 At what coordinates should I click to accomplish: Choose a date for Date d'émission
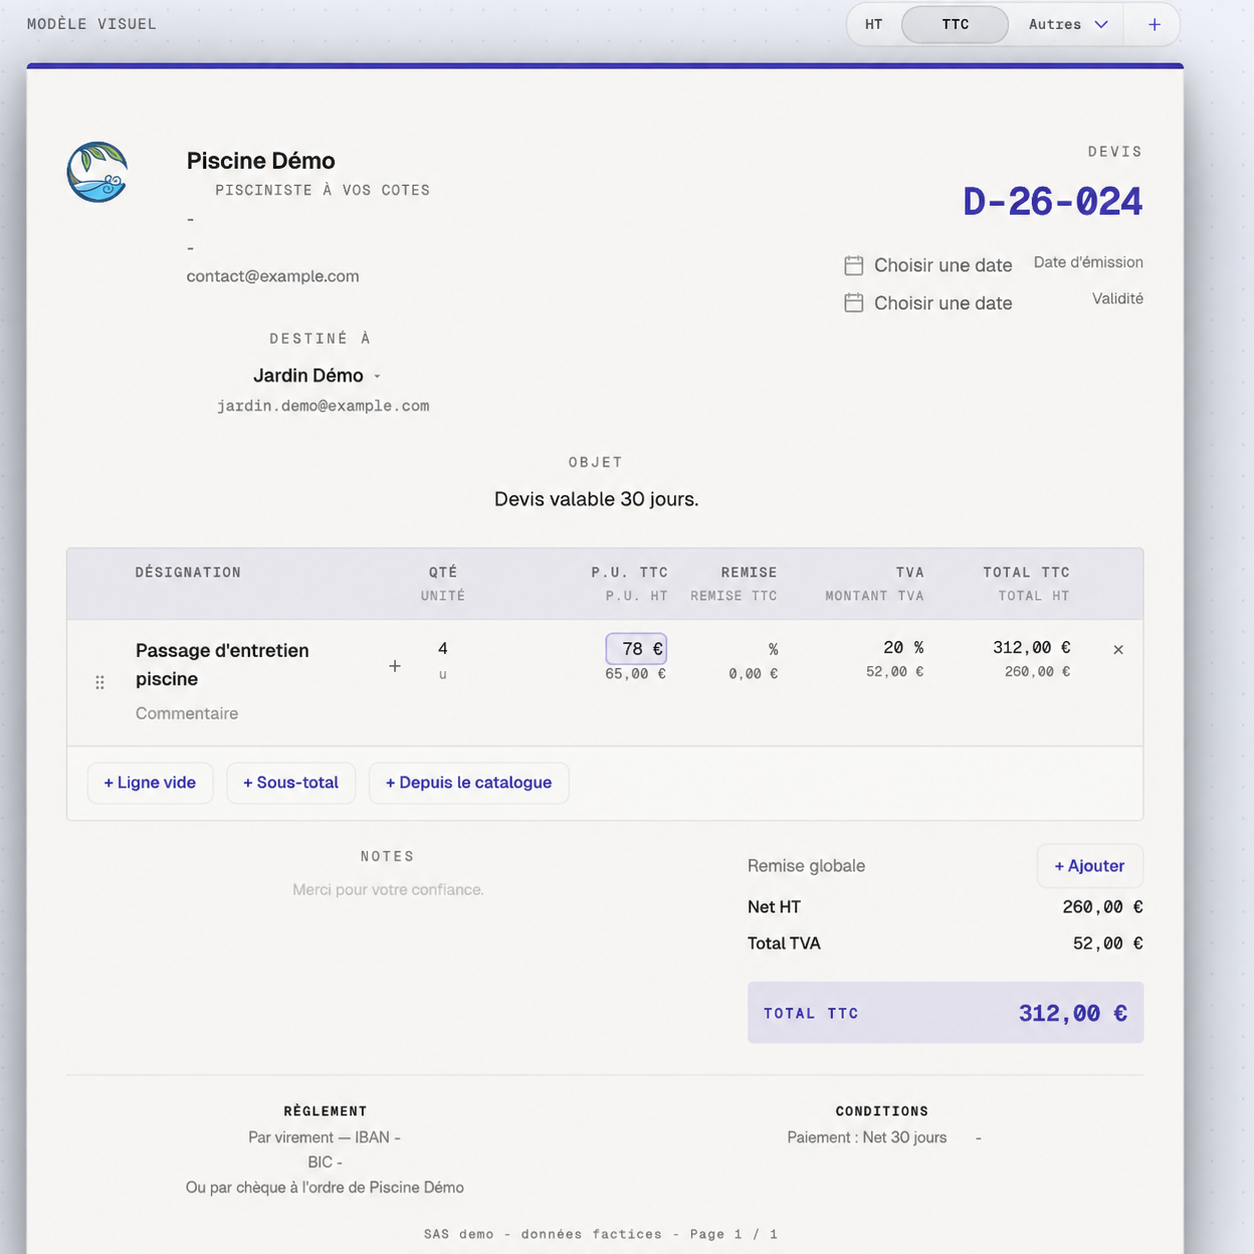(x=943, y=265)
